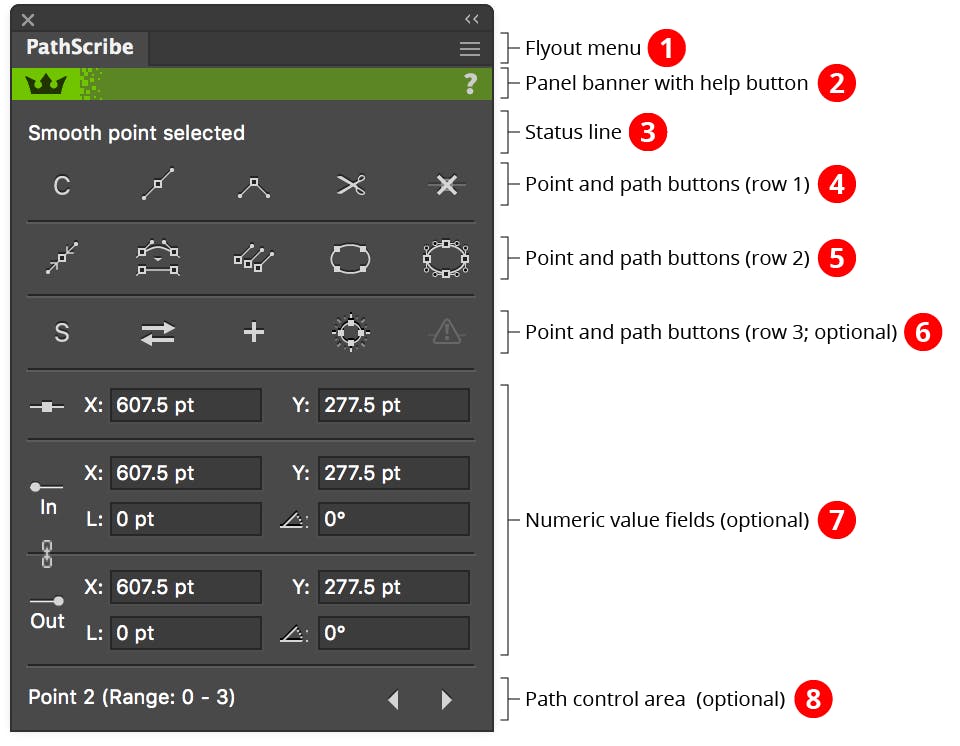Click the reverse path direction arrows icon

(157, 333)
